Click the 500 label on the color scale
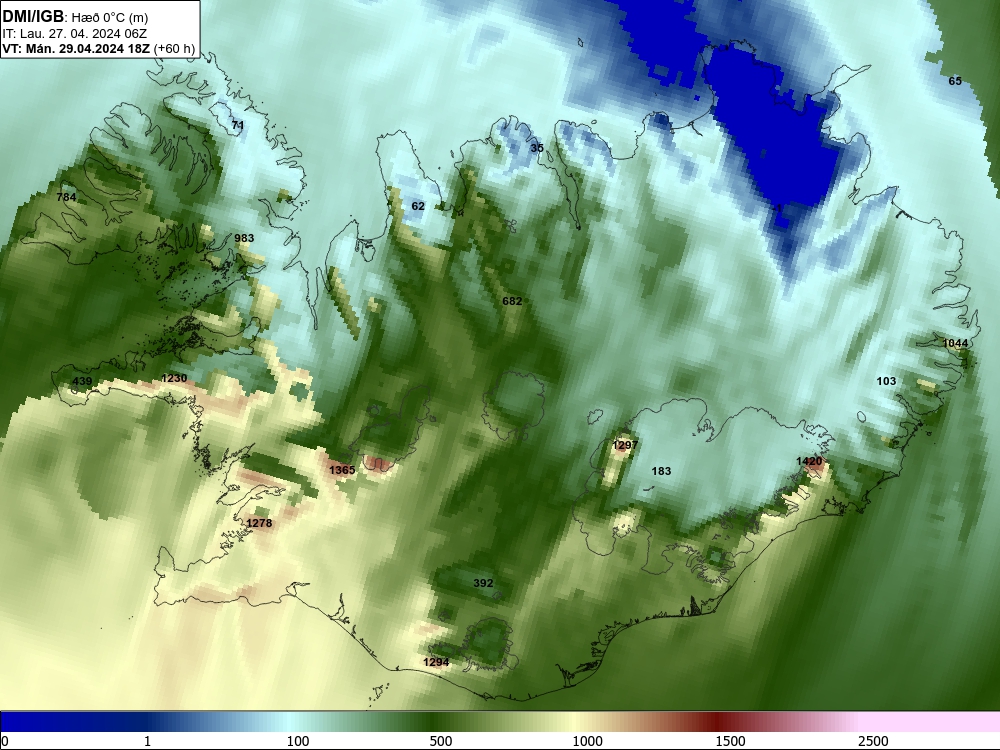The height and width of the screenshot is (750, 1000). (x=441, y=741)
